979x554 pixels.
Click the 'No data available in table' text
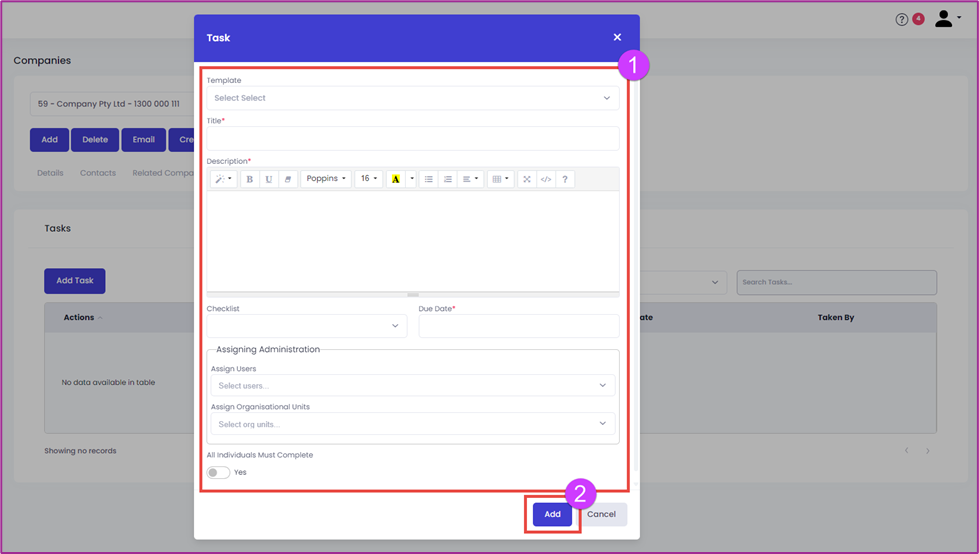point(108,382)
